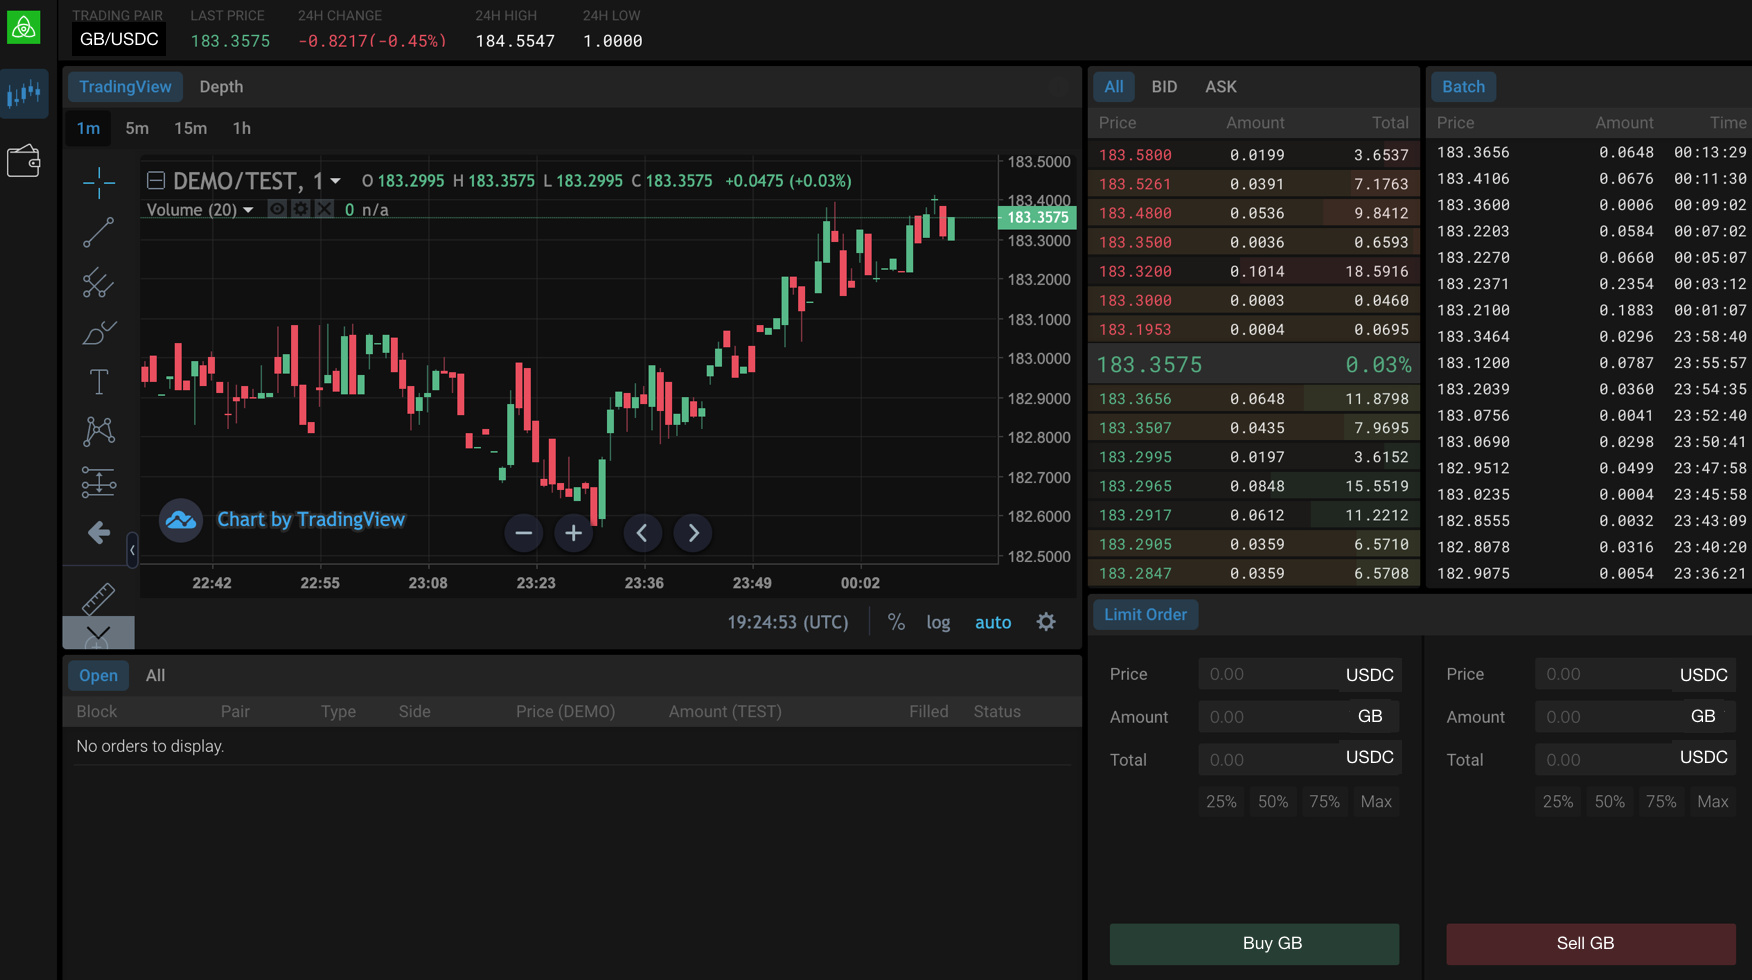This screenshot has height=980, width=1752.
Task: Open the GB/USDC trading pair selector
Action: point(119,40)
